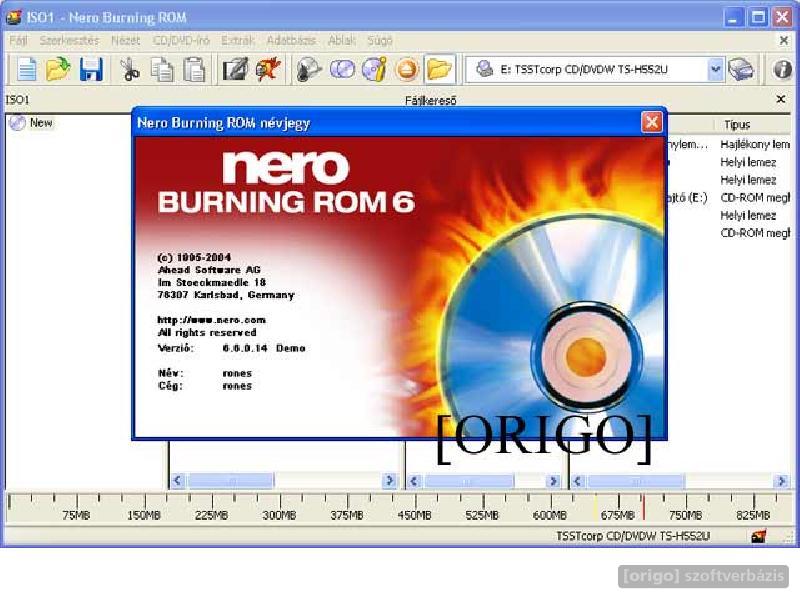
Task: Click the 300MB mark on the capacity ruler
Action: tap(279, 515)
